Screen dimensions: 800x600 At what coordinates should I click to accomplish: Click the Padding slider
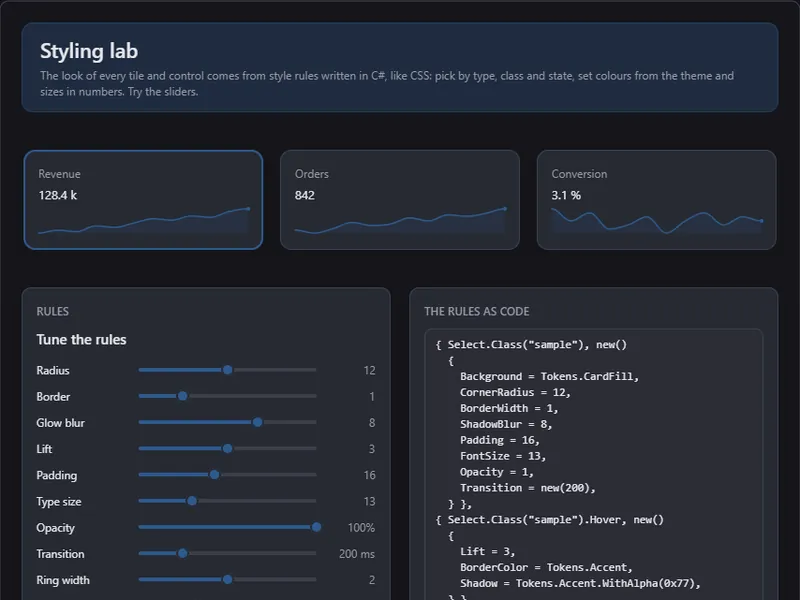click(x=228, y=475)
